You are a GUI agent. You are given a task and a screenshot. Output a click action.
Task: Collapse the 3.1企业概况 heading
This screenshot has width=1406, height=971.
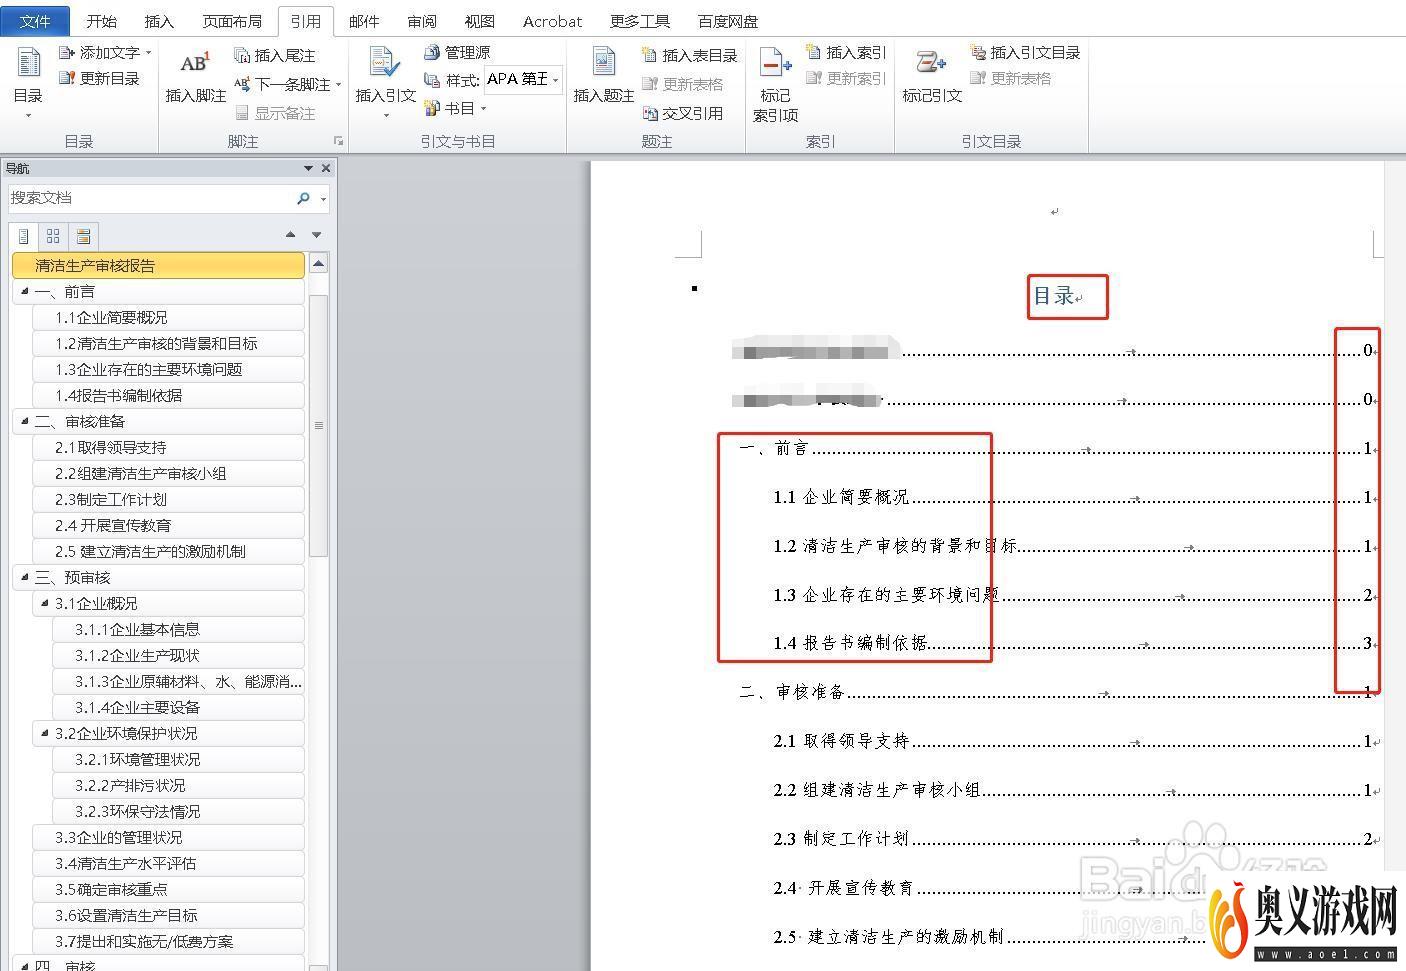coord(45,603)
